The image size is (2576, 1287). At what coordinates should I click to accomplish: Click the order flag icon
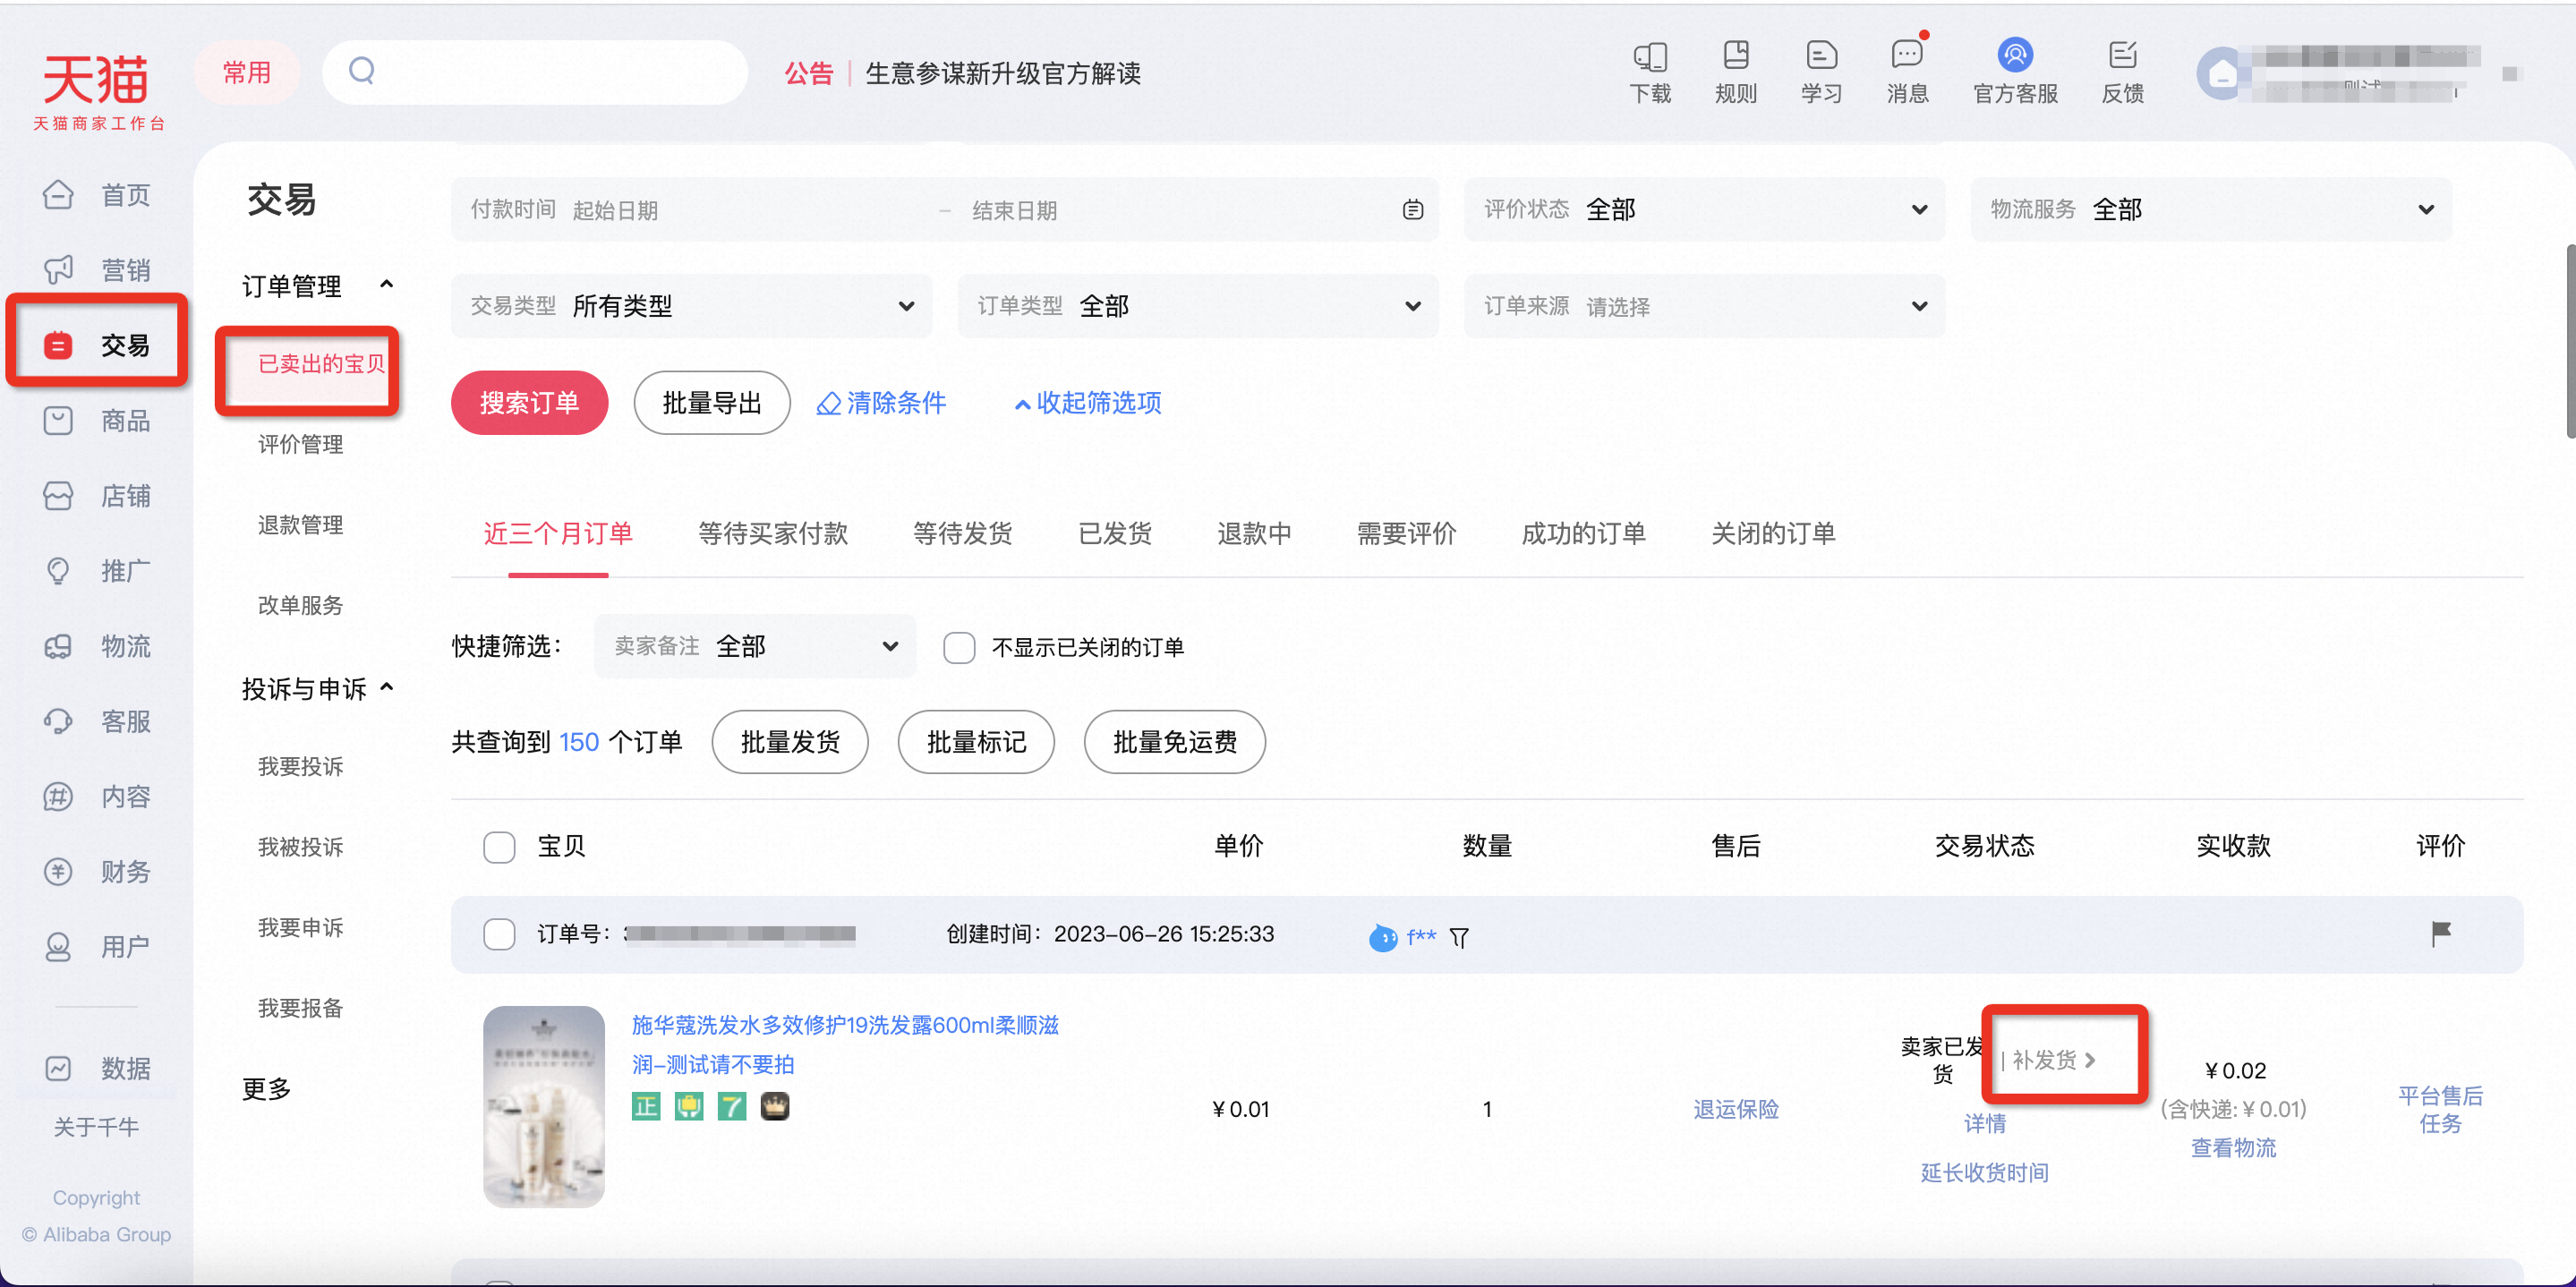(x=2440, y=933)
